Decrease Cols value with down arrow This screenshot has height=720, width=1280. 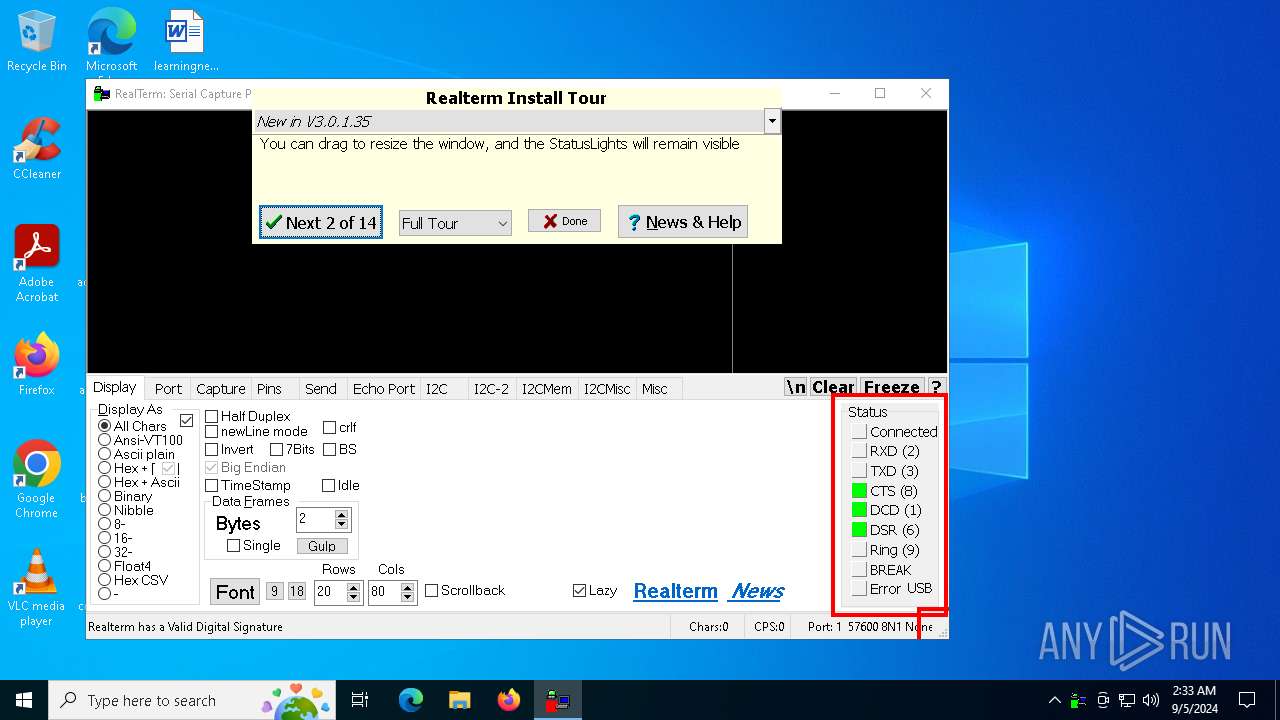point(407,598)
